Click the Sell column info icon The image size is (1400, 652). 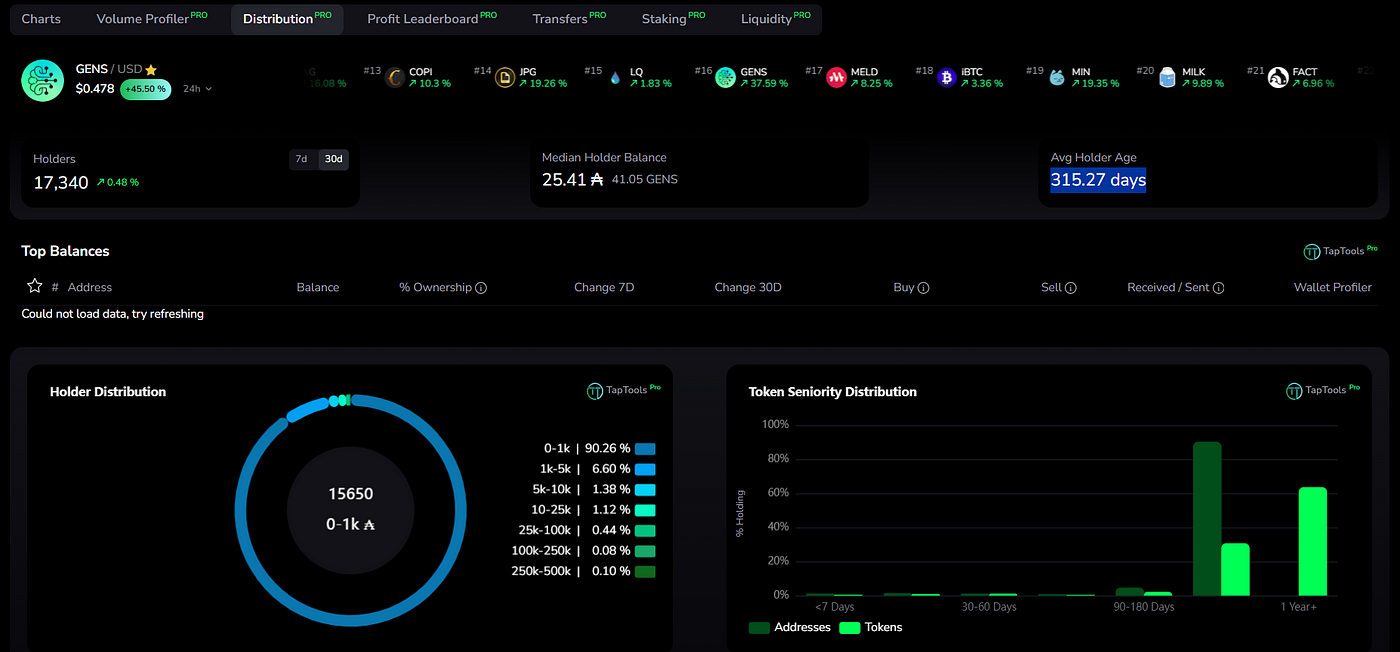point(1071,288)
